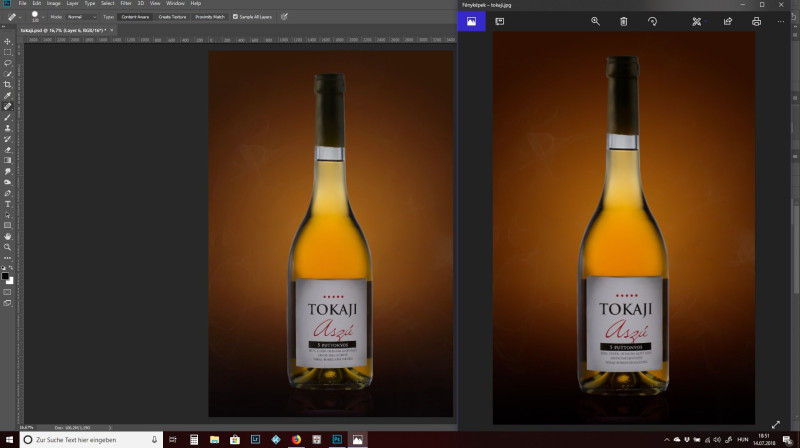Click the zoom magnifier in Photos viewer
The width and height of the screenshot is (800, 448).
click(595, 21)
